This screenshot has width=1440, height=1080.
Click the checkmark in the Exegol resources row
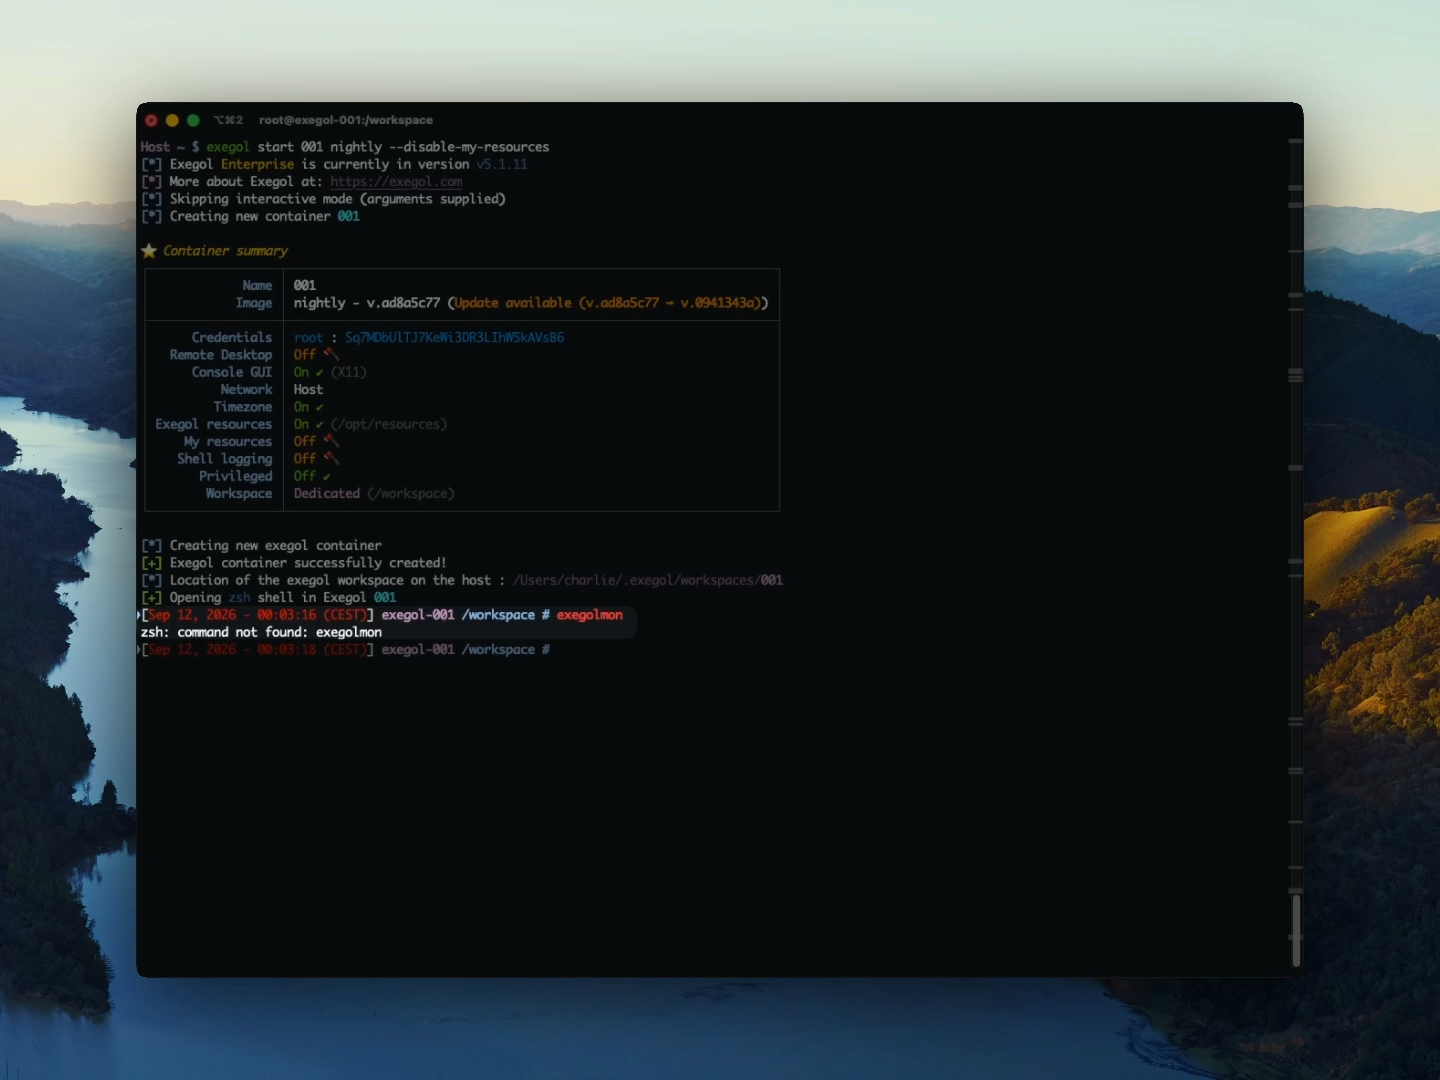coord(319,425)
